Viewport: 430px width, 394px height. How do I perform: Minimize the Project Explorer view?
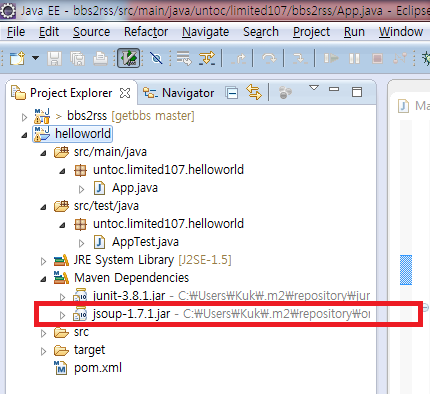point(334,89)
